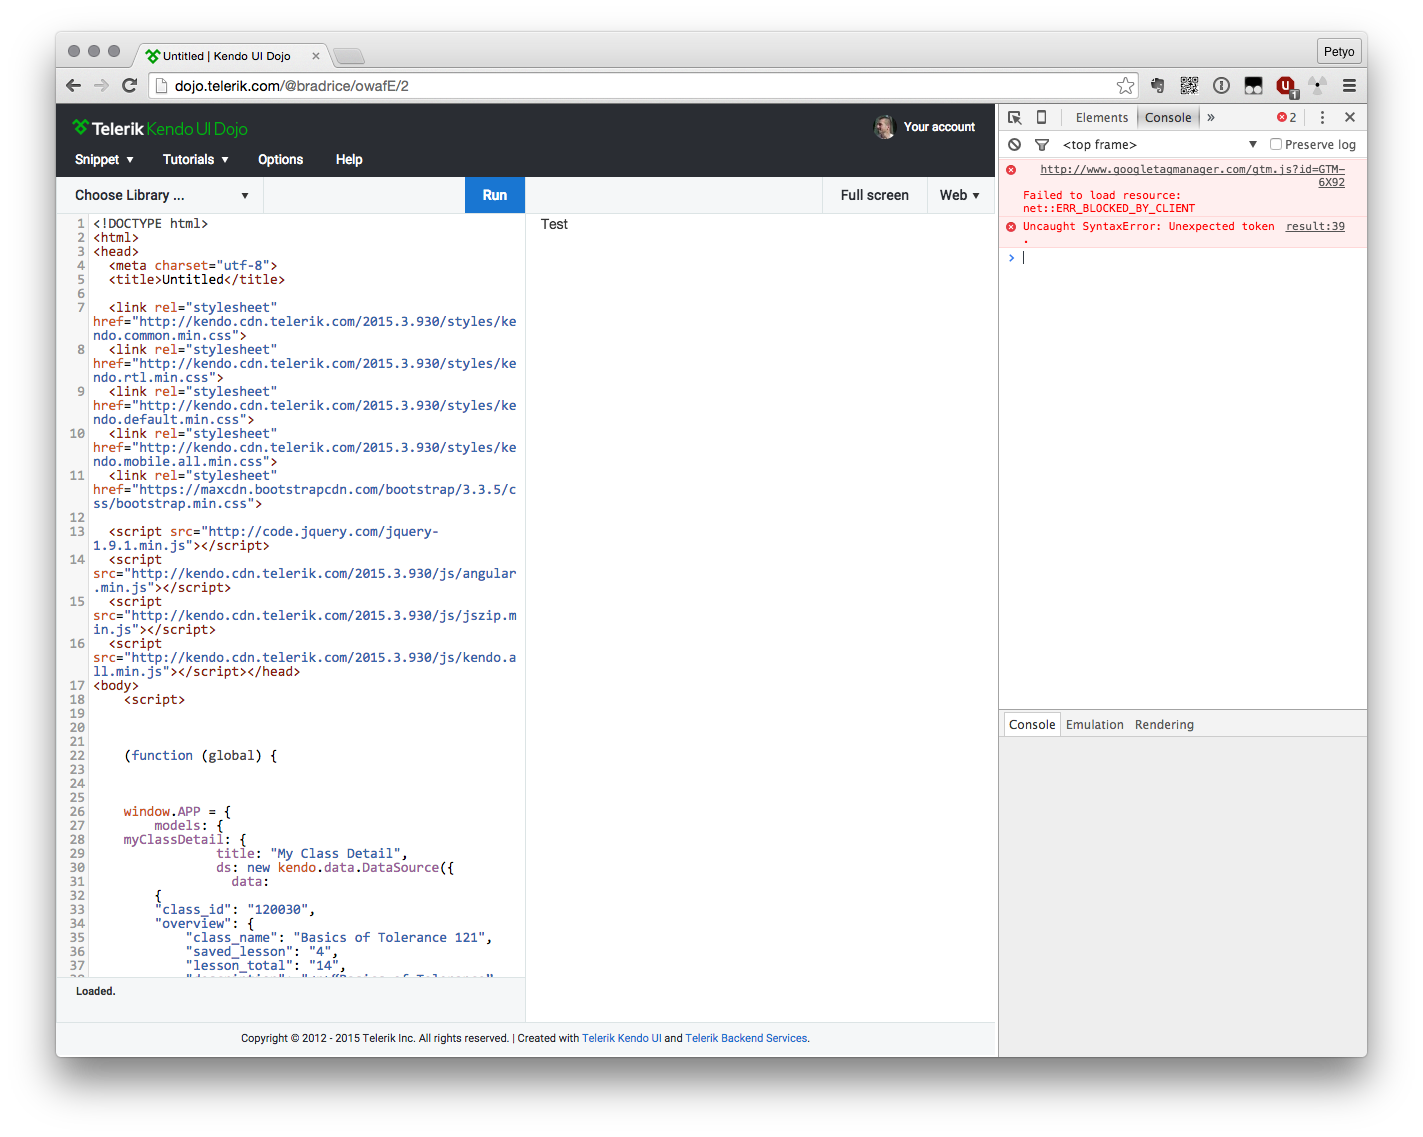Open the top frame context selector
The height and width of the screenshot is (1137, 1423).
(x=1158, y=145)
